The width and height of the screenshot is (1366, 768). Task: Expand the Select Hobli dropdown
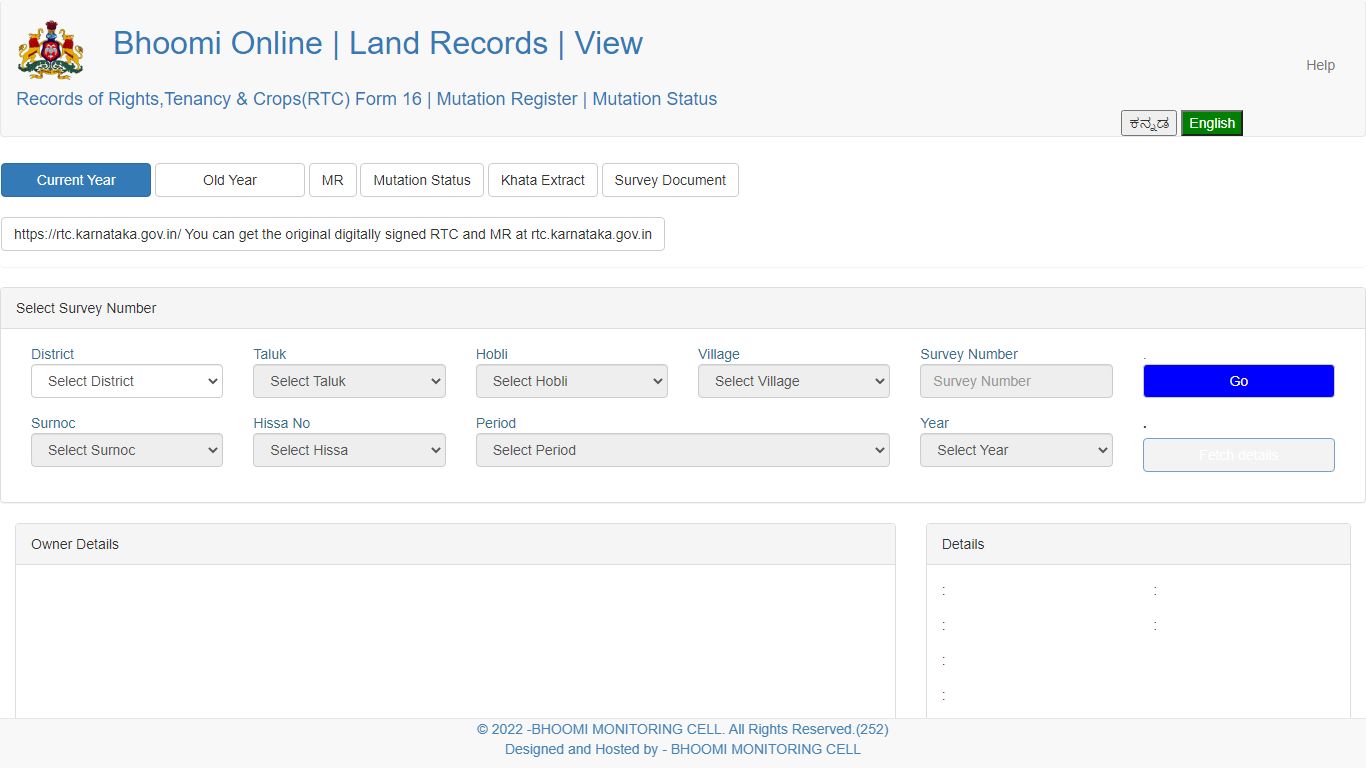572,381
